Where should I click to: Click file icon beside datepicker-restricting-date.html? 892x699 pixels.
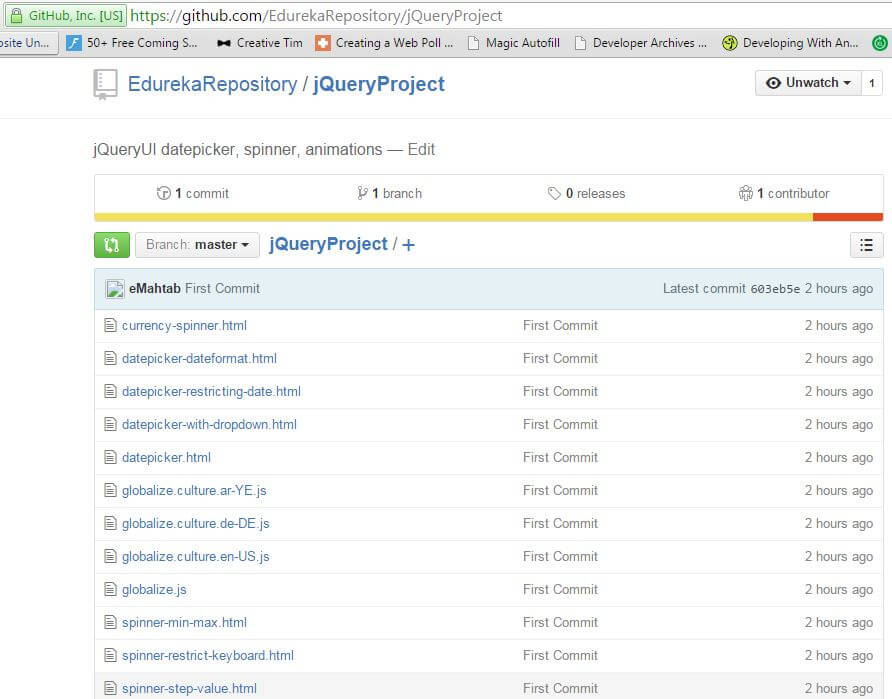pyautogui.click(x=110, y=391)
